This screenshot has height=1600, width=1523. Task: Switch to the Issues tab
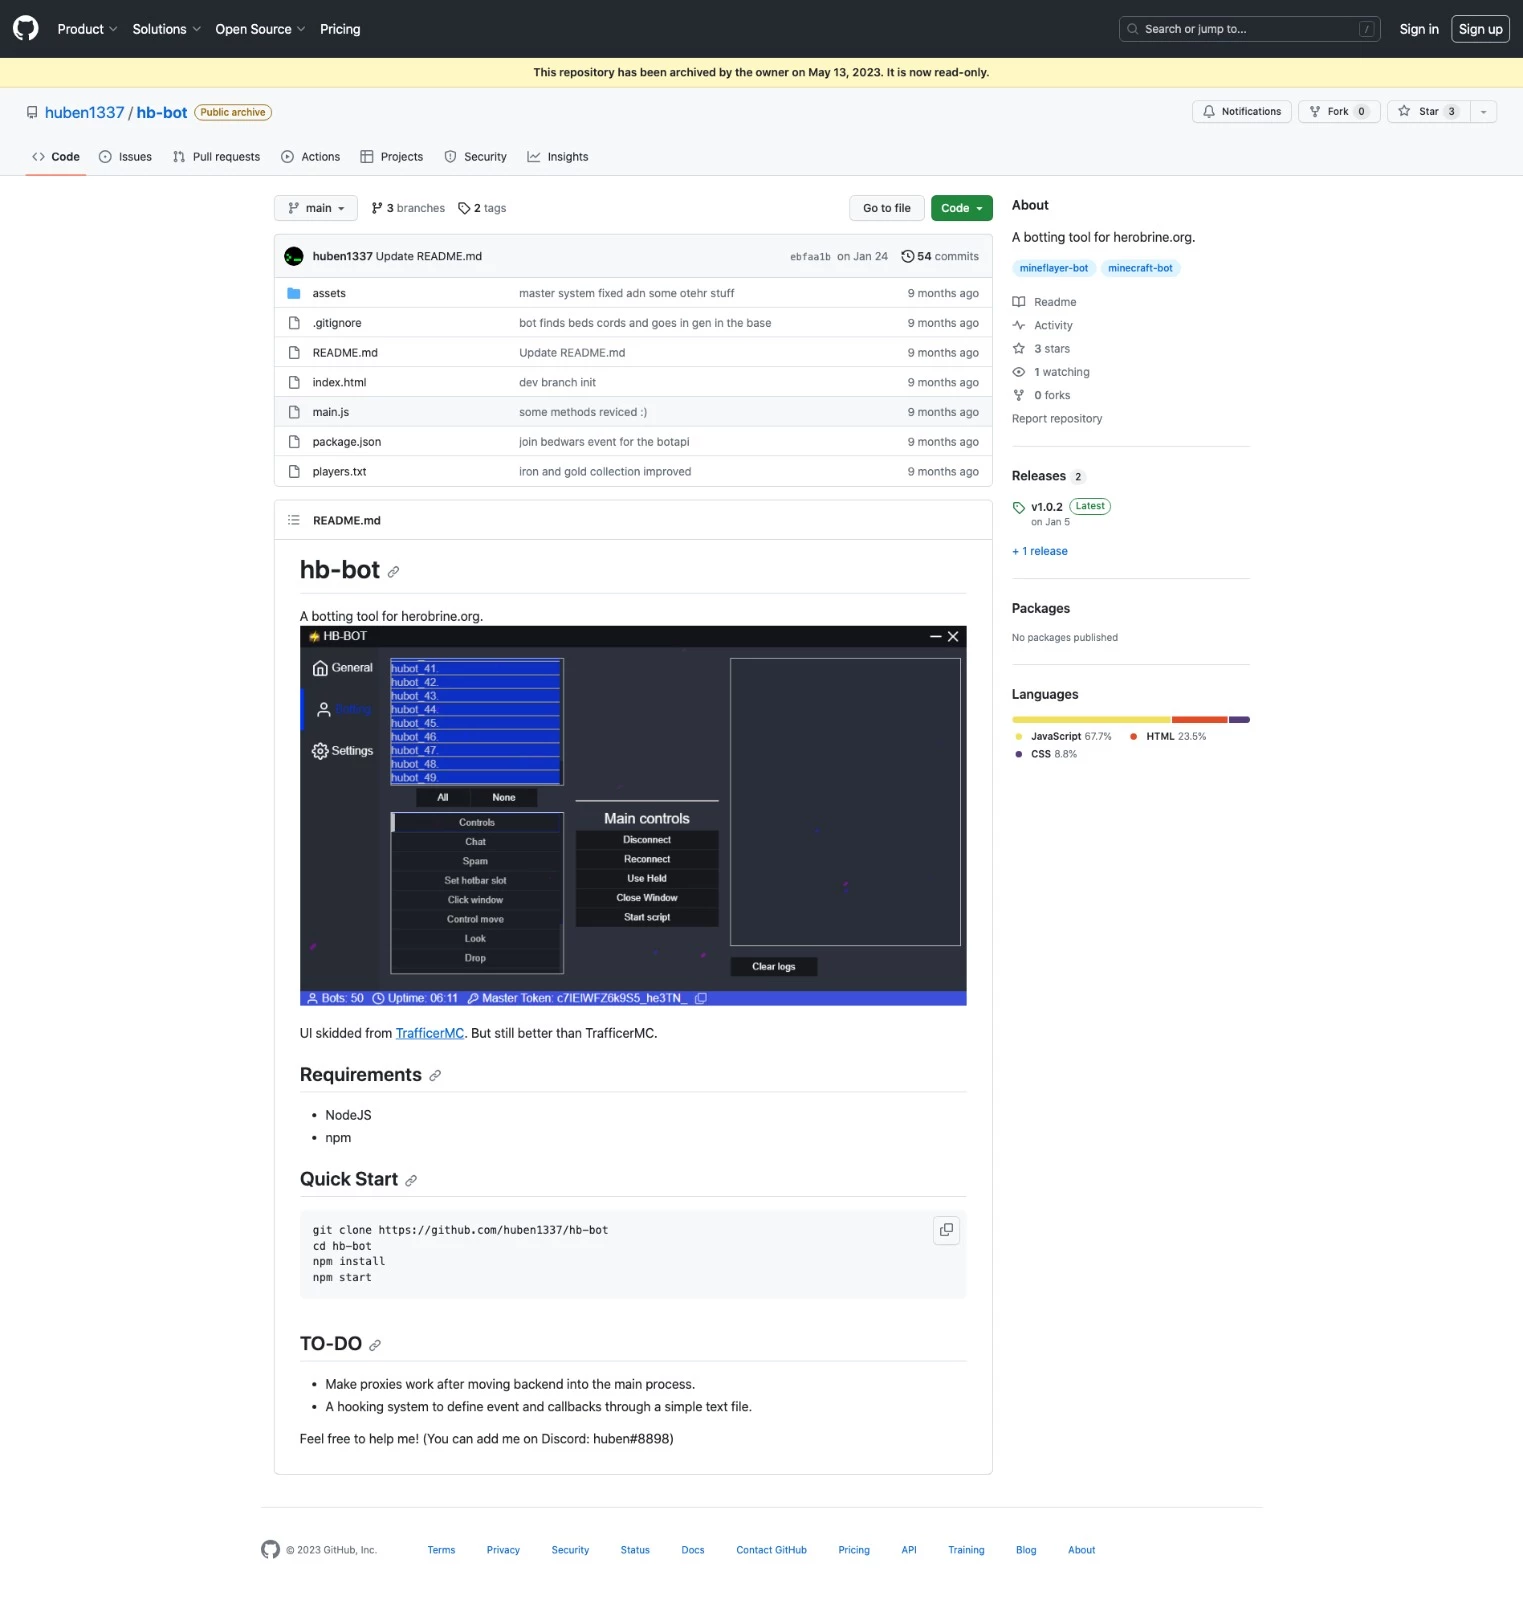tap(126, 157)
